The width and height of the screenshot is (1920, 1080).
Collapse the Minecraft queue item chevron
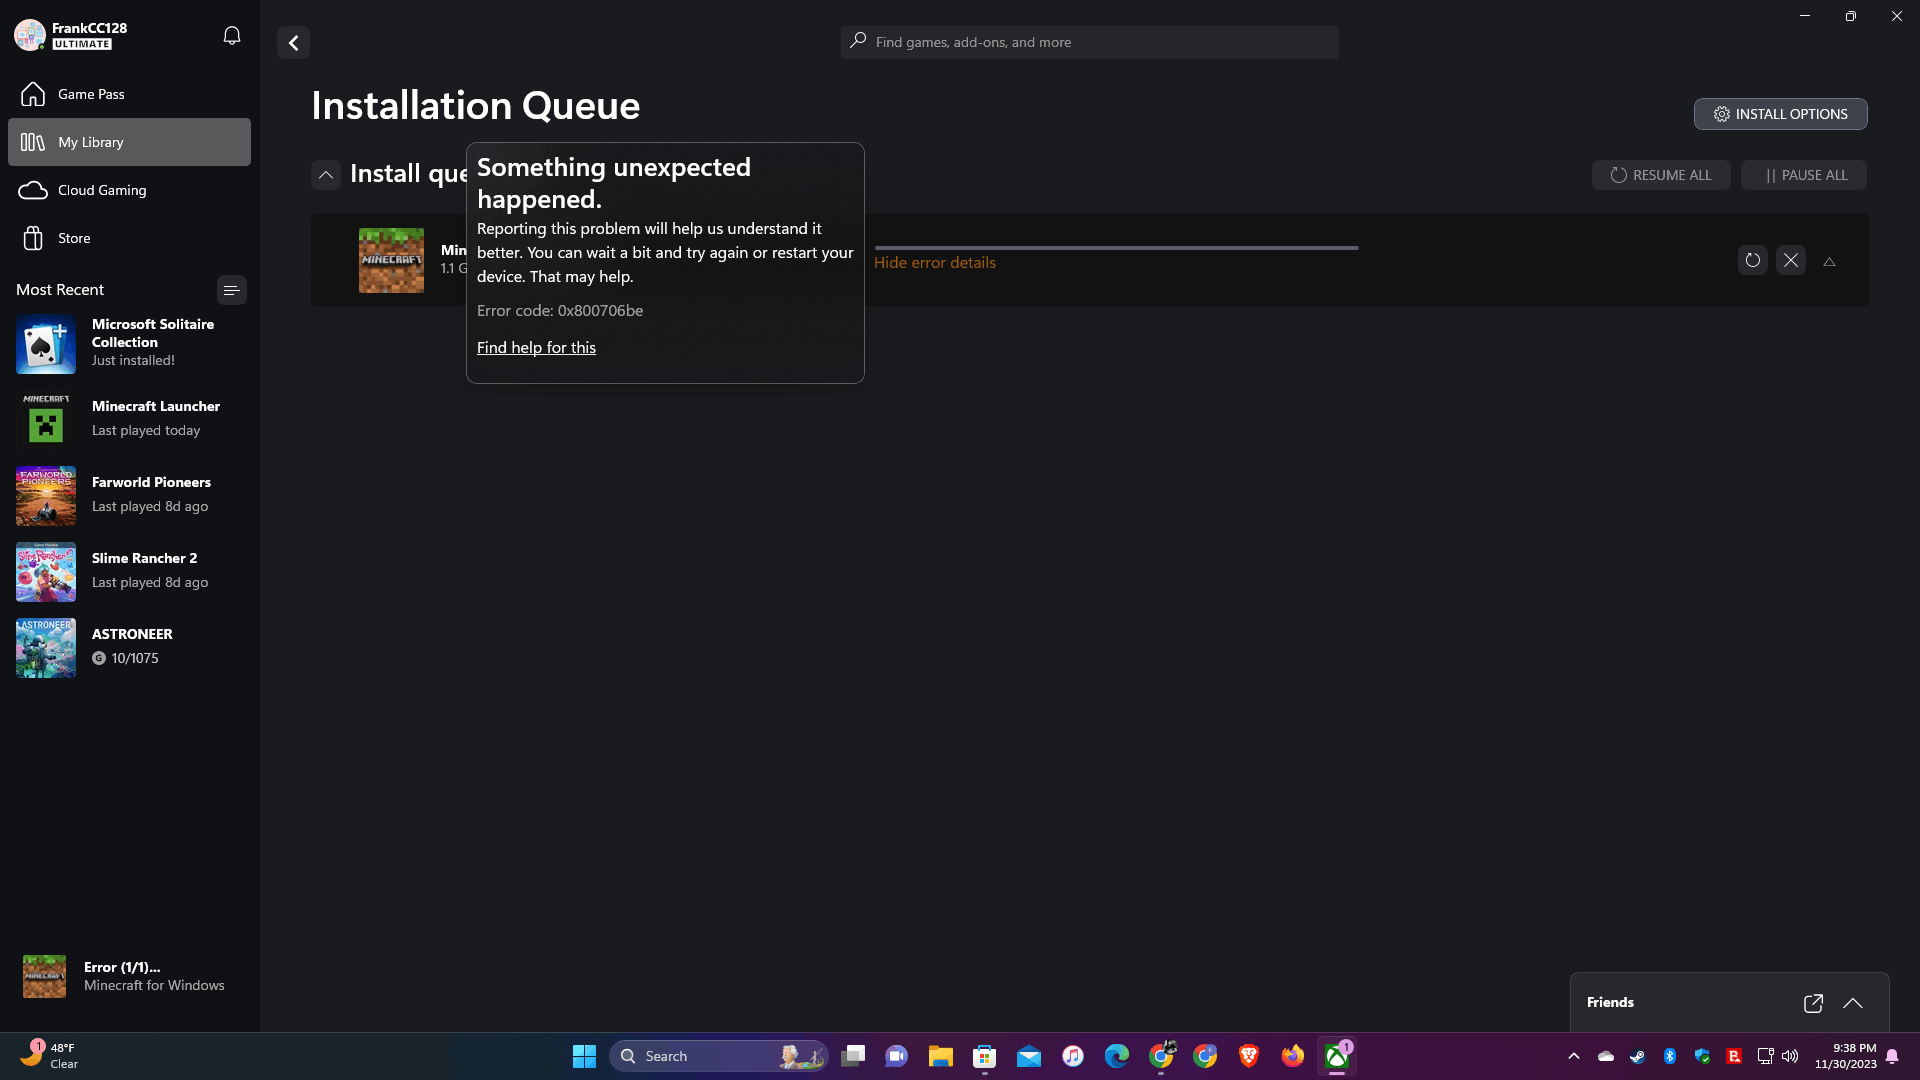point(1829,262)
